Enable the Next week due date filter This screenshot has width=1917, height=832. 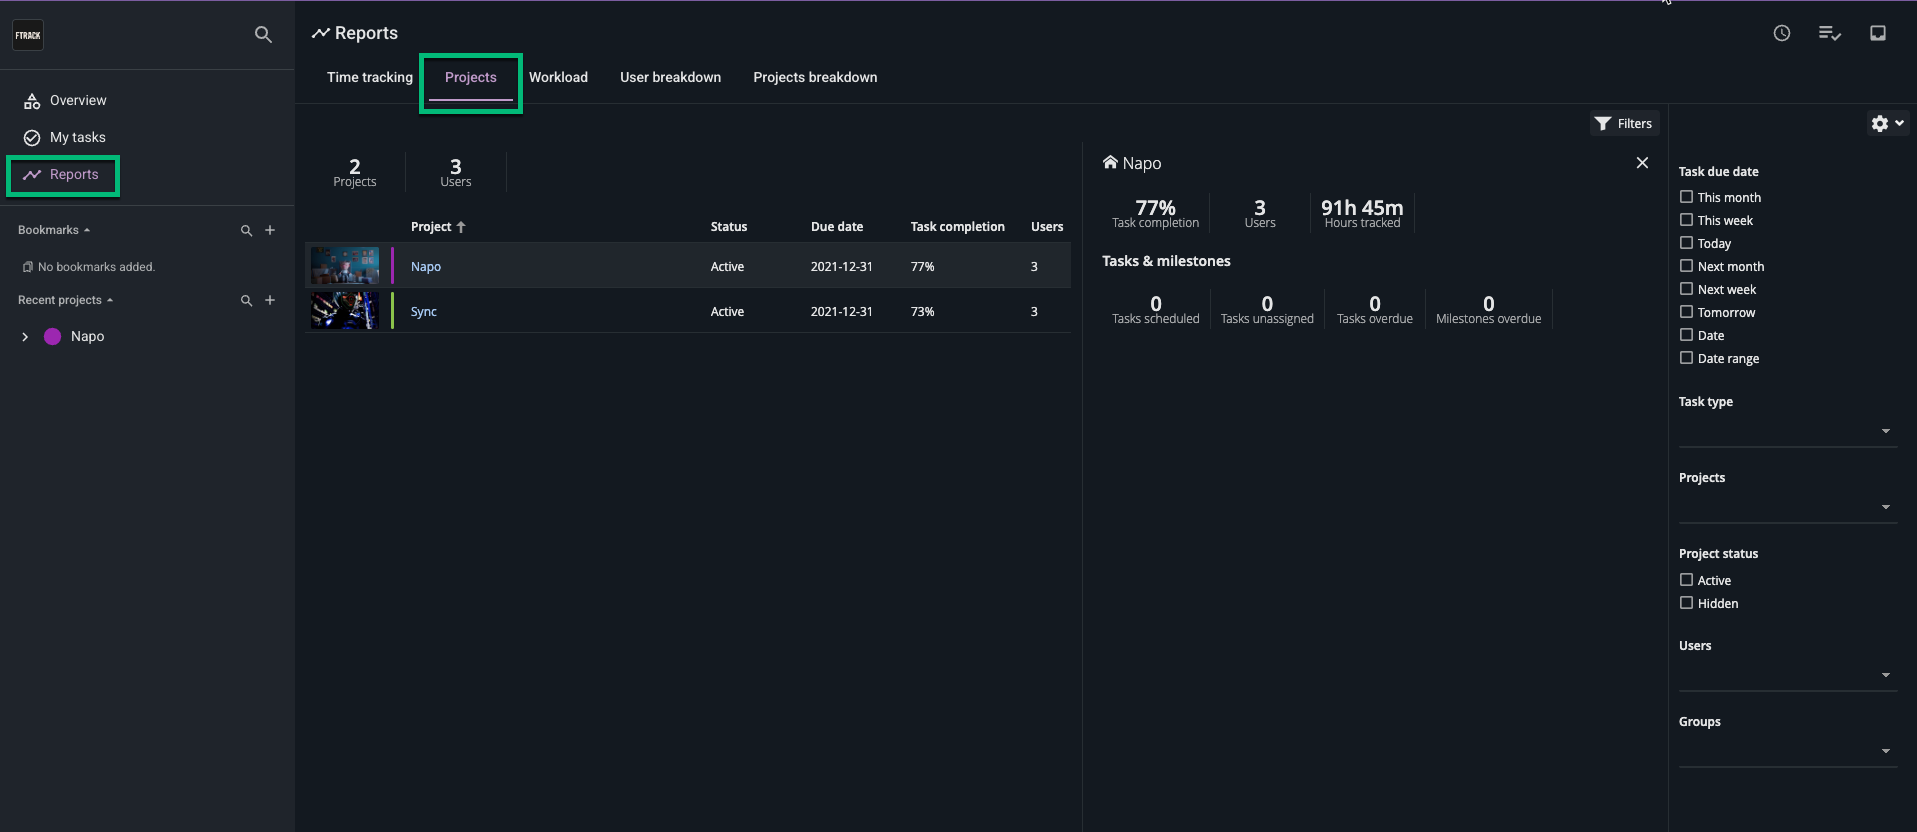(1686, 289)
